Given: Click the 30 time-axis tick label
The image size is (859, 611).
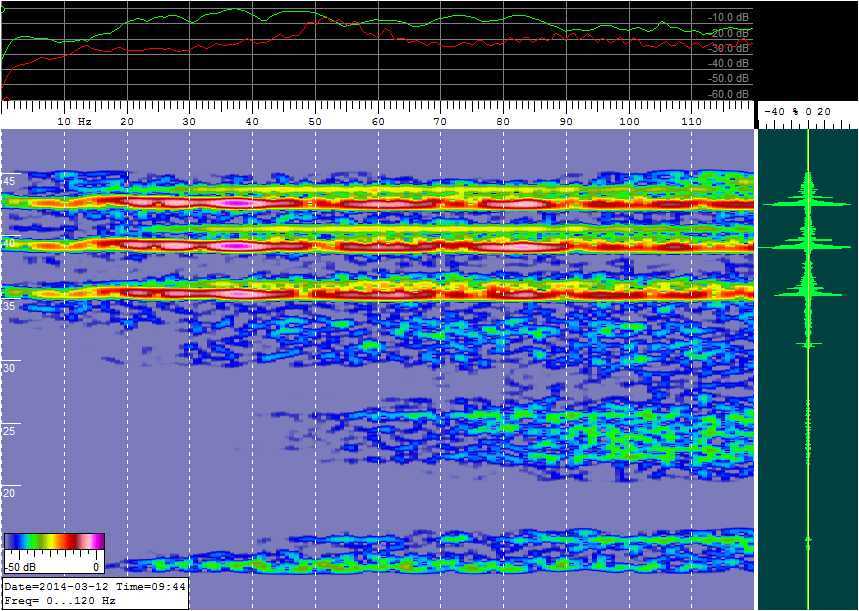Looking at the screenshot, I should point(10,368).
